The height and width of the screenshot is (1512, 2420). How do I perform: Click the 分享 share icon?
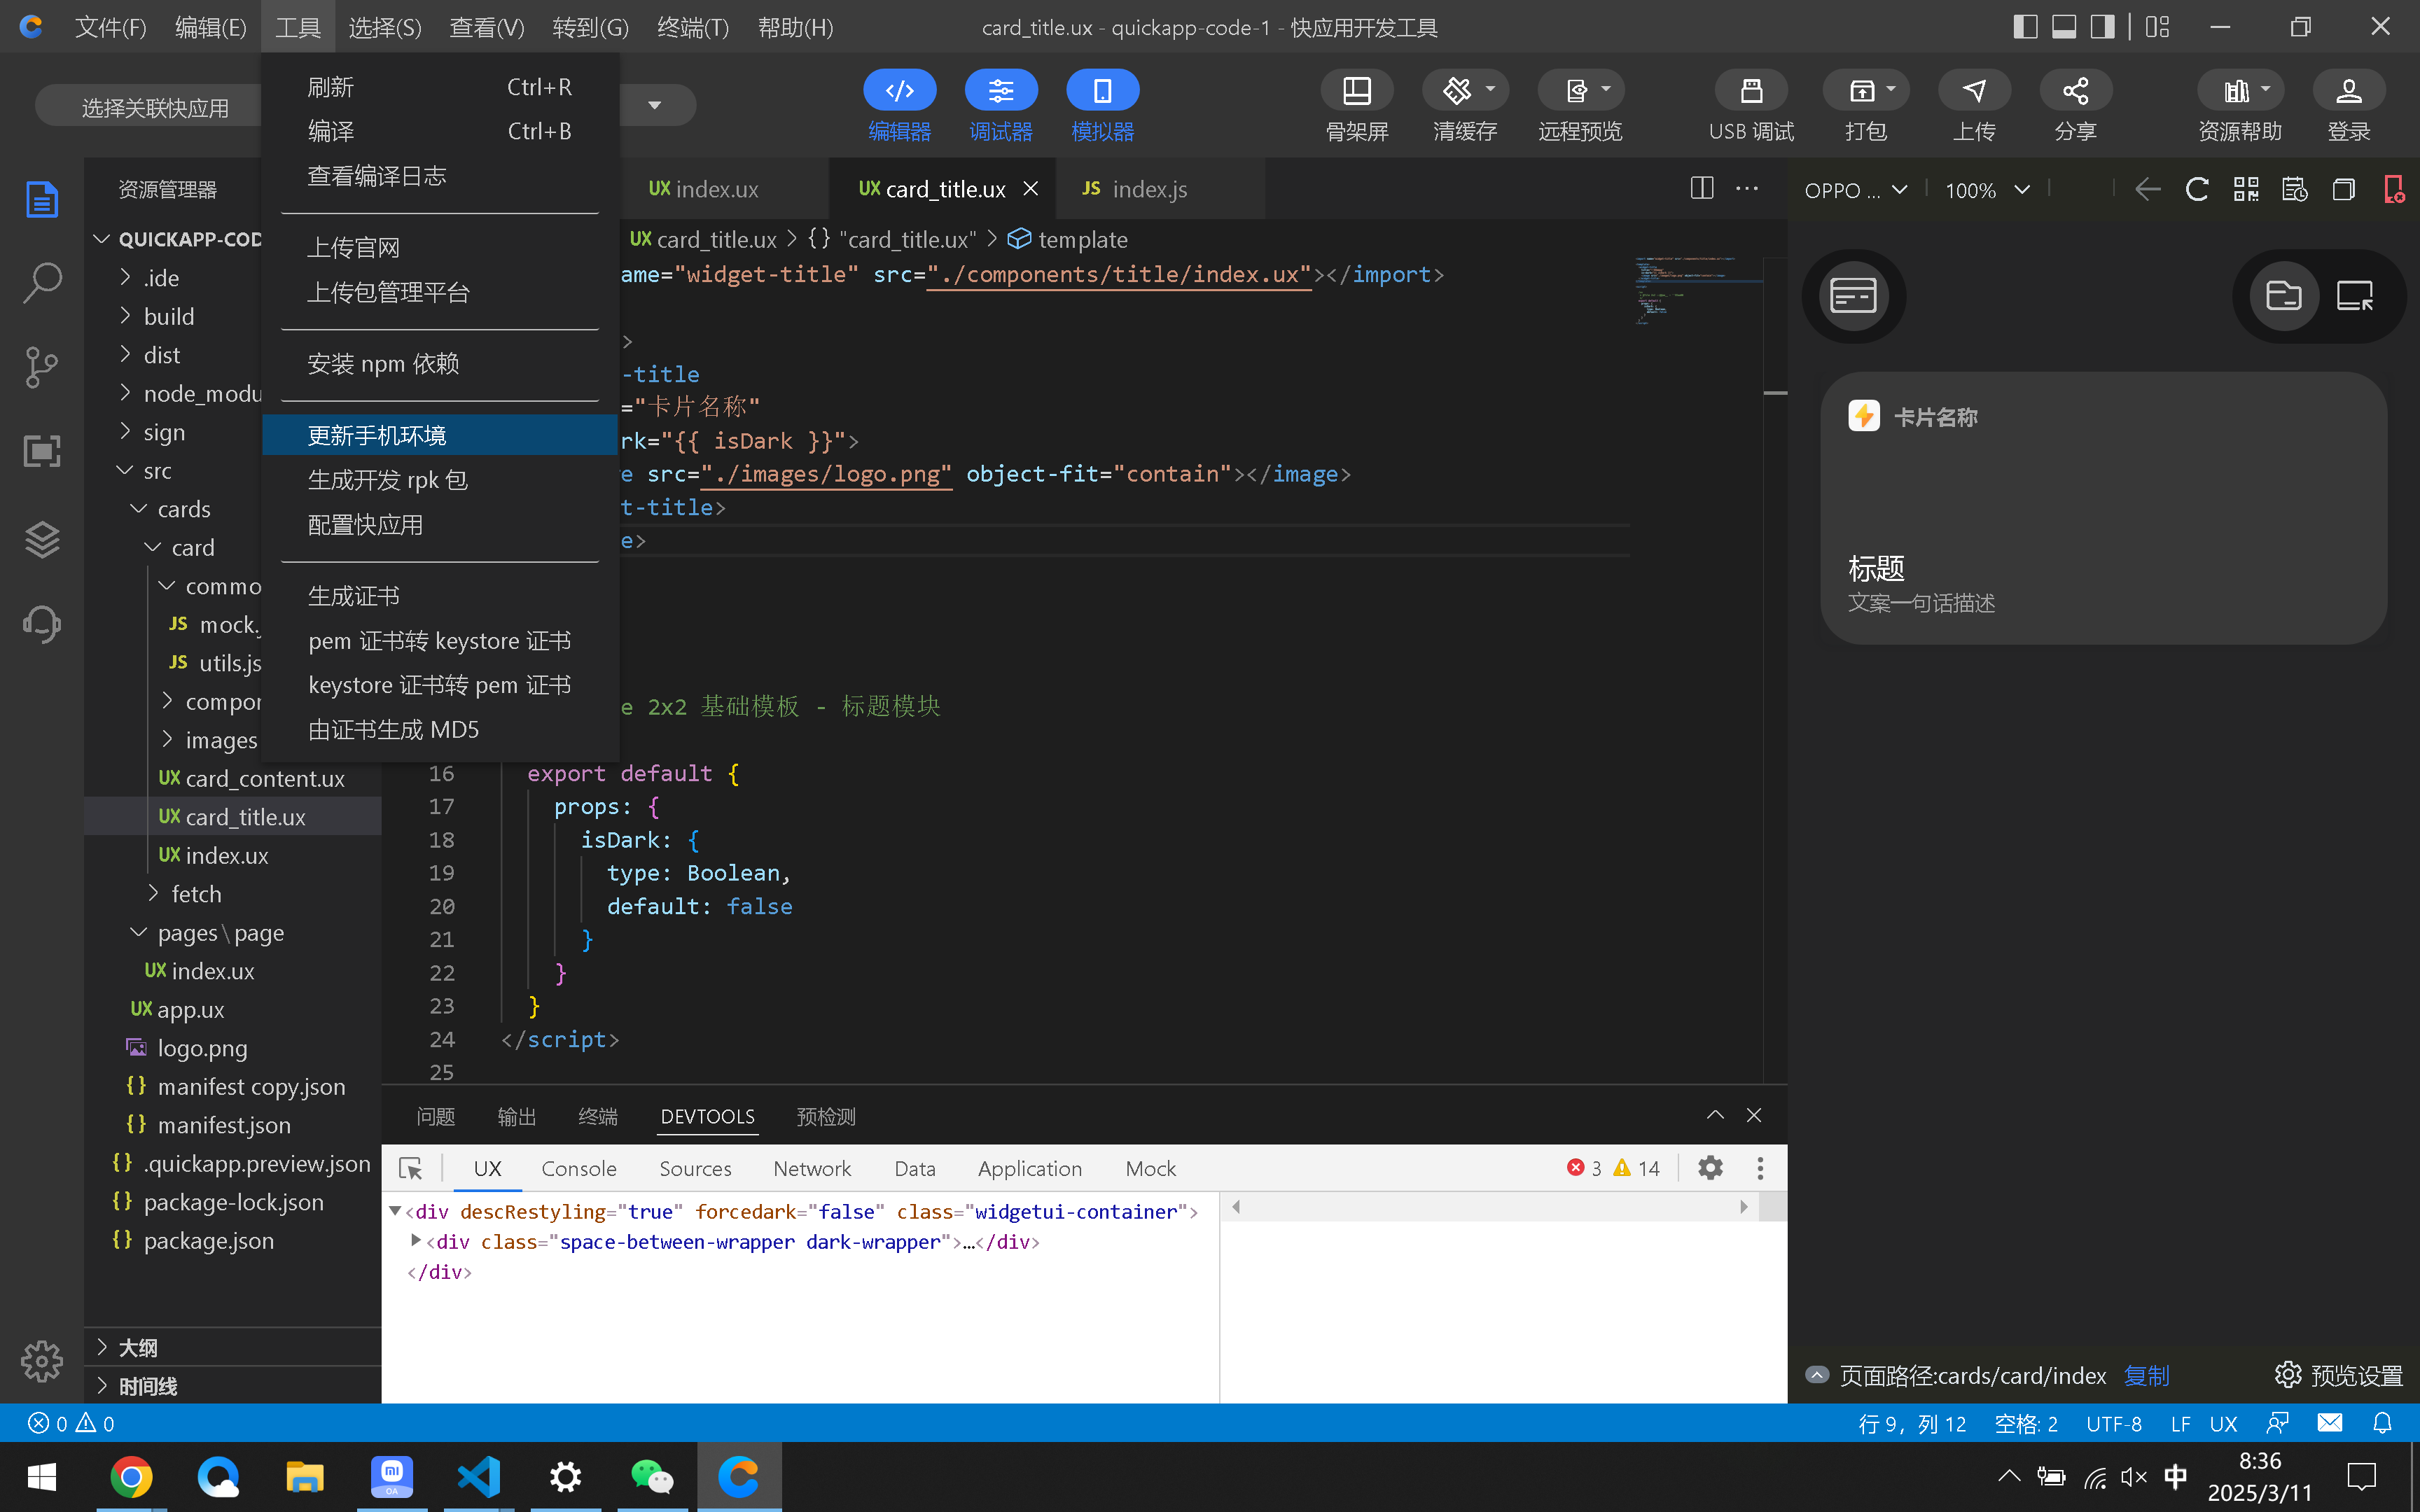(x=2075, y=91)
